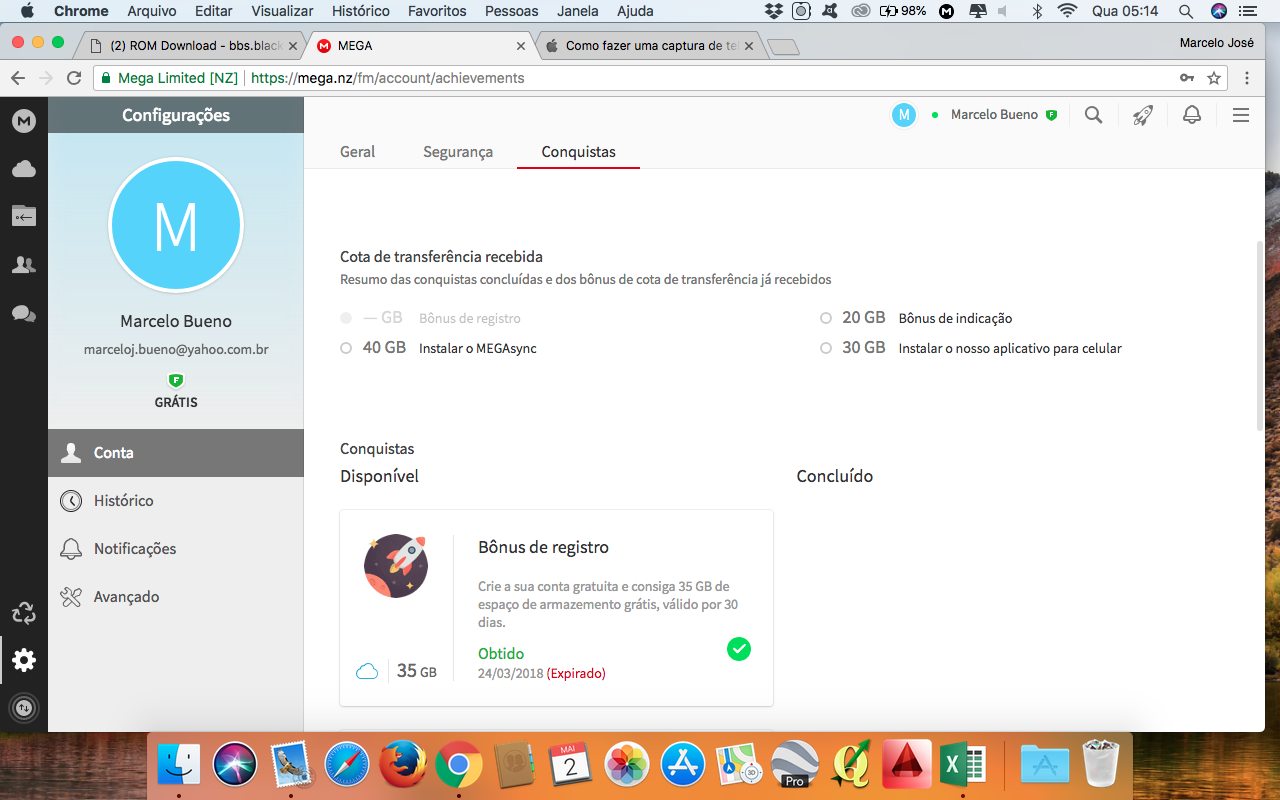This screenshot has height=800, width=1280.
Task: Open Avançado section in sidebar
Action: [176, 597]
